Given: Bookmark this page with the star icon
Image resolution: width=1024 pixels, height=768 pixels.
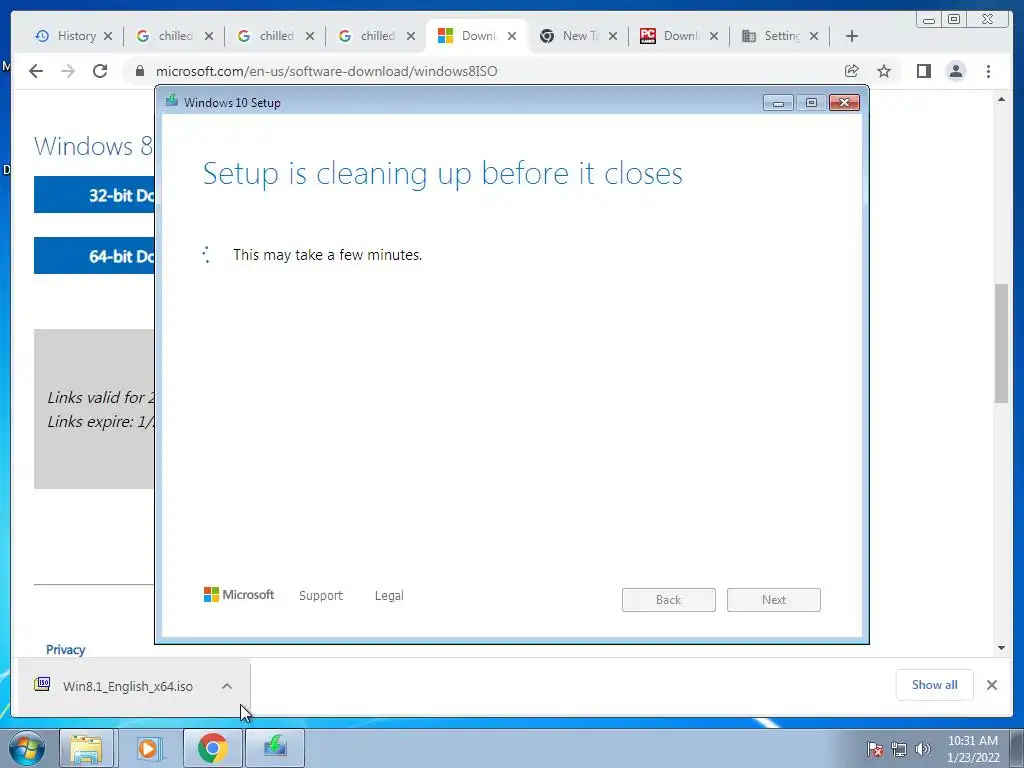Looking at the screenshot, I should coord(884,71).
